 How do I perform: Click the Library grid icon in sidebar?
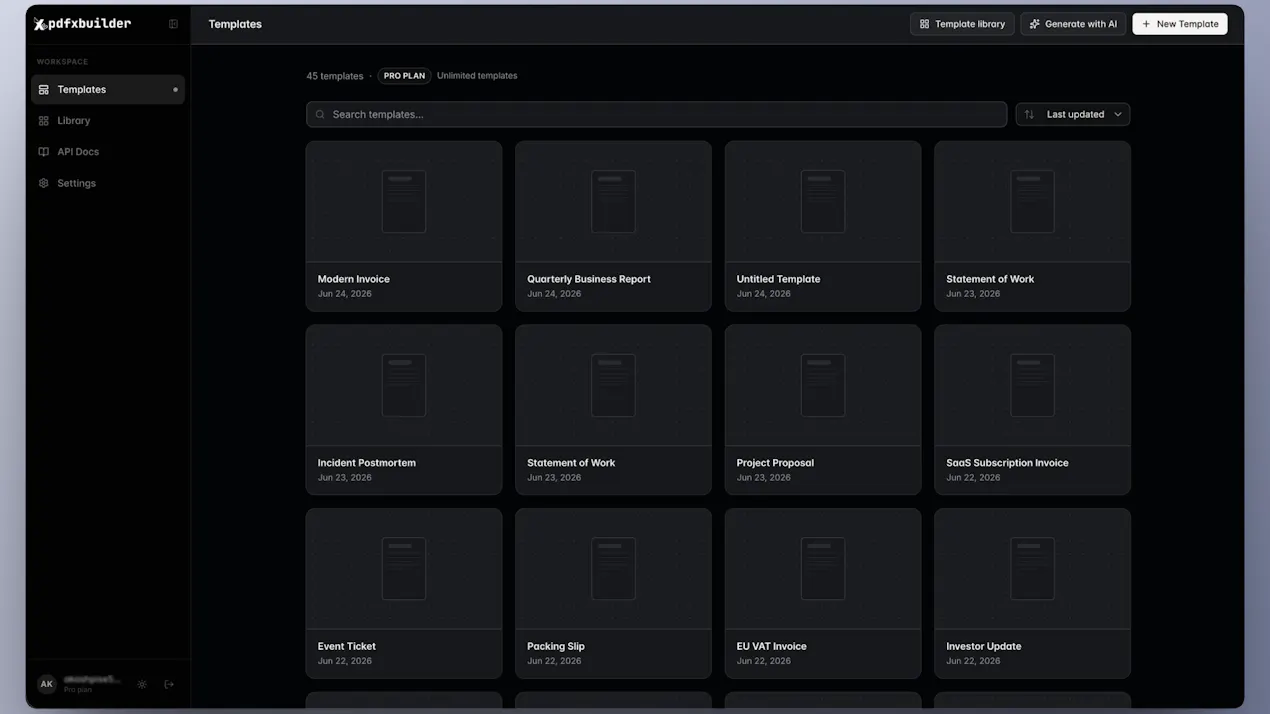tap(43, 121)
